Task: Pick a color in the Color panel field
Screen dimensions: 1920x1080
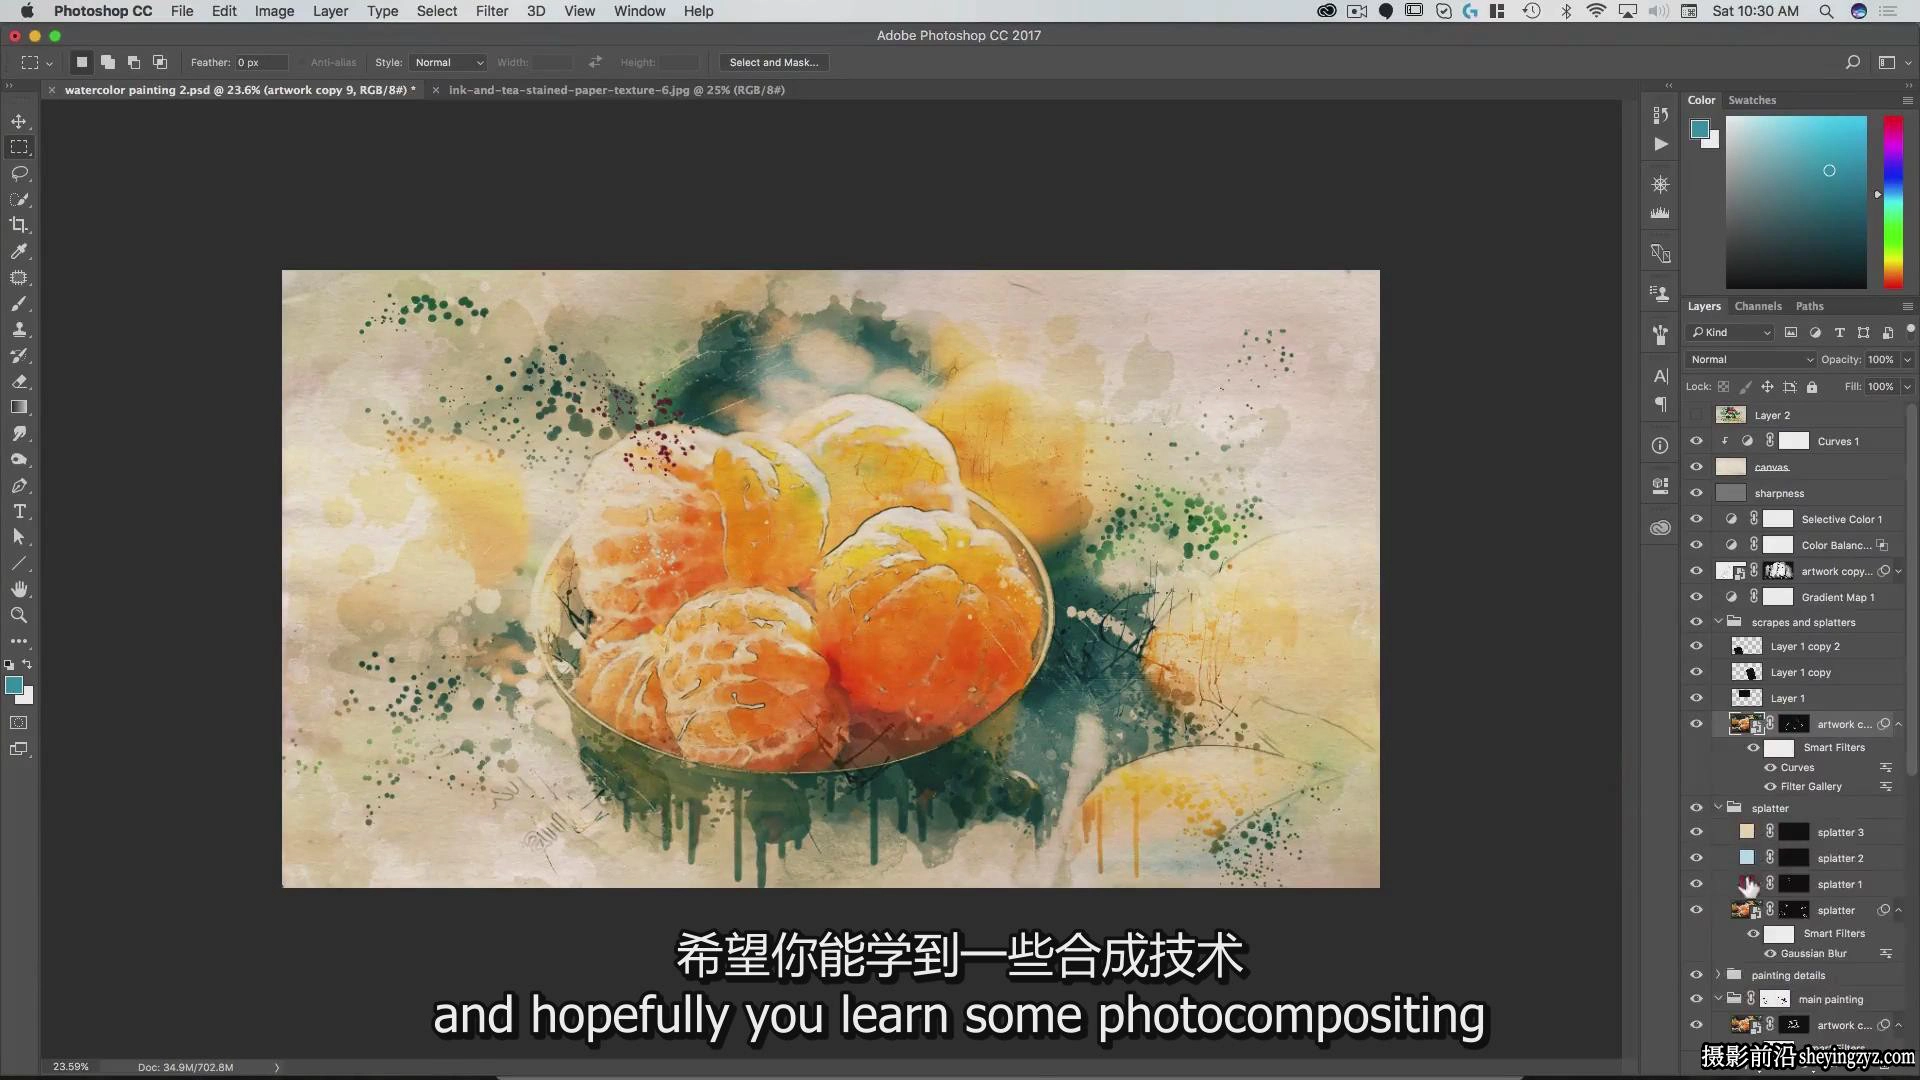Action: [x=1796, y=202]
